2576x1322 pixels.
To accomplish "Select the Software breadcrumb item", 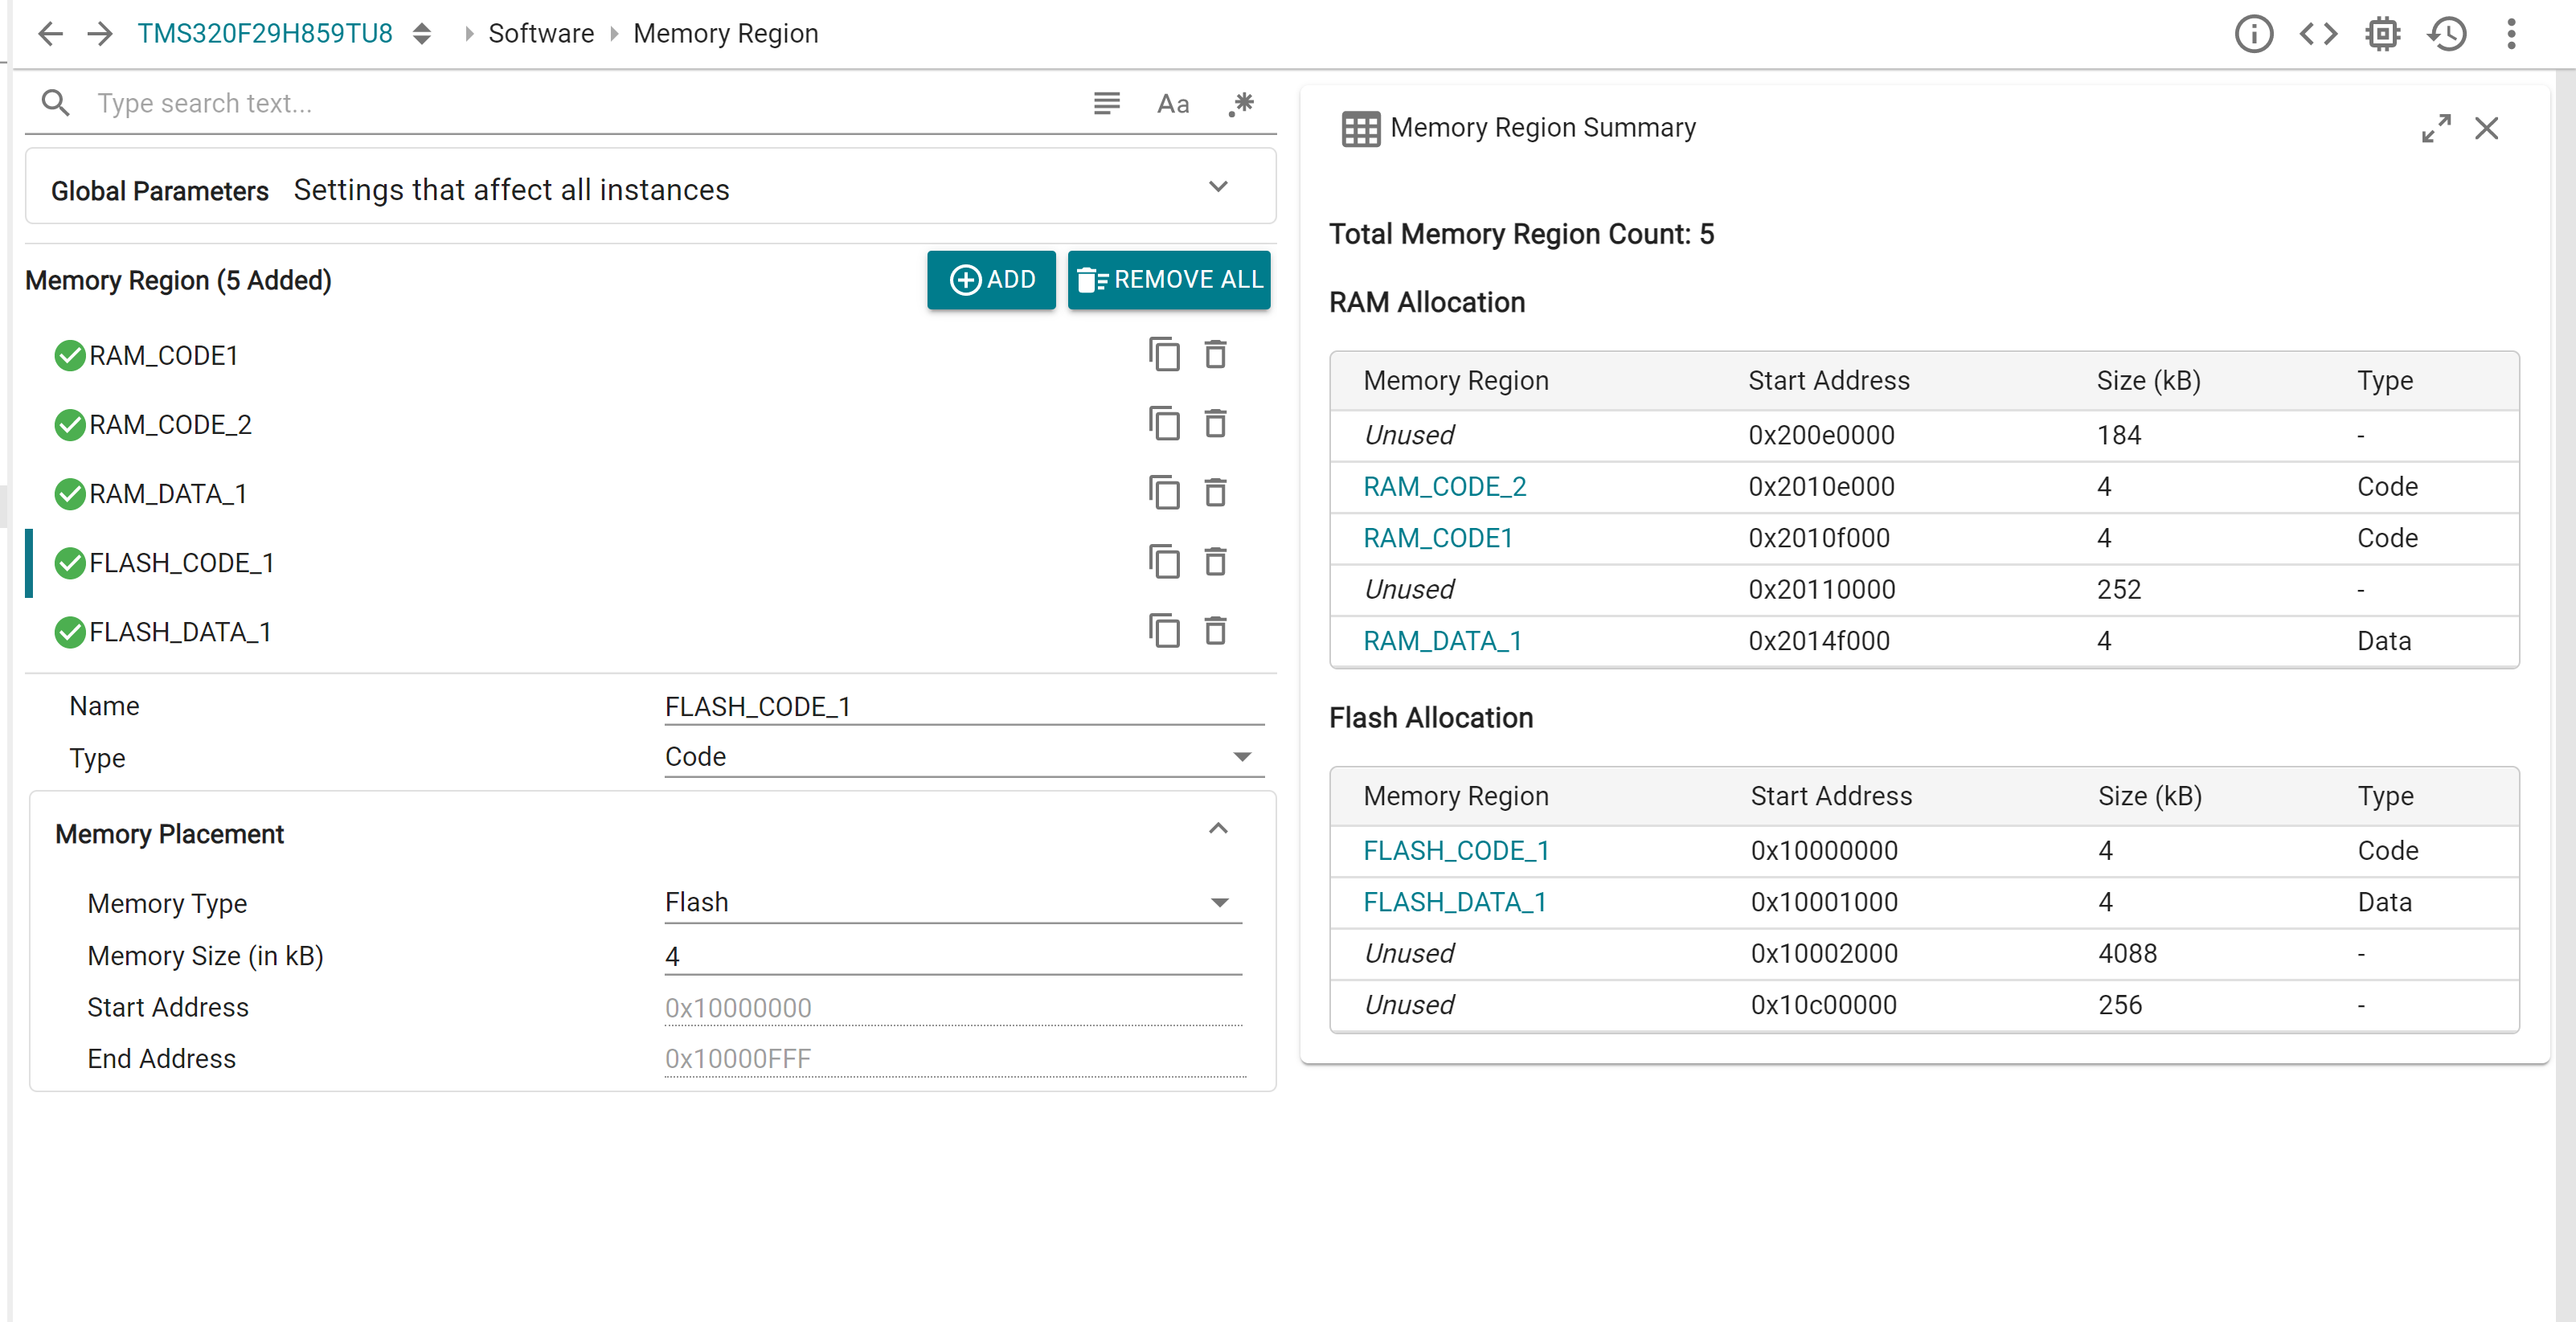I will click(x=540, y=33).
